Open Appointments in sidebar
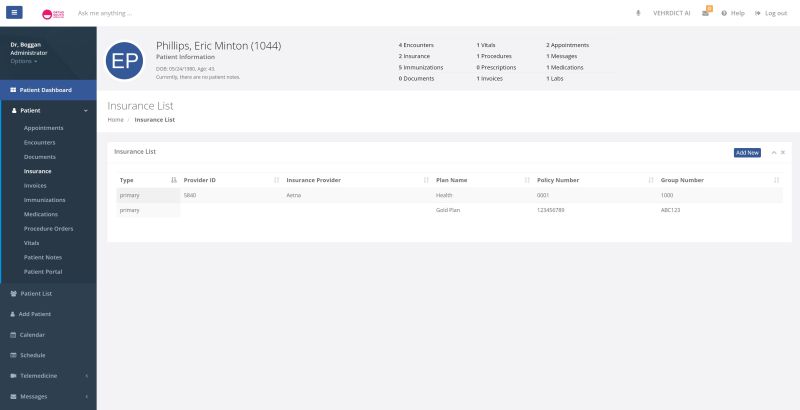The image size is (800, 410). [x=43, y=128]
